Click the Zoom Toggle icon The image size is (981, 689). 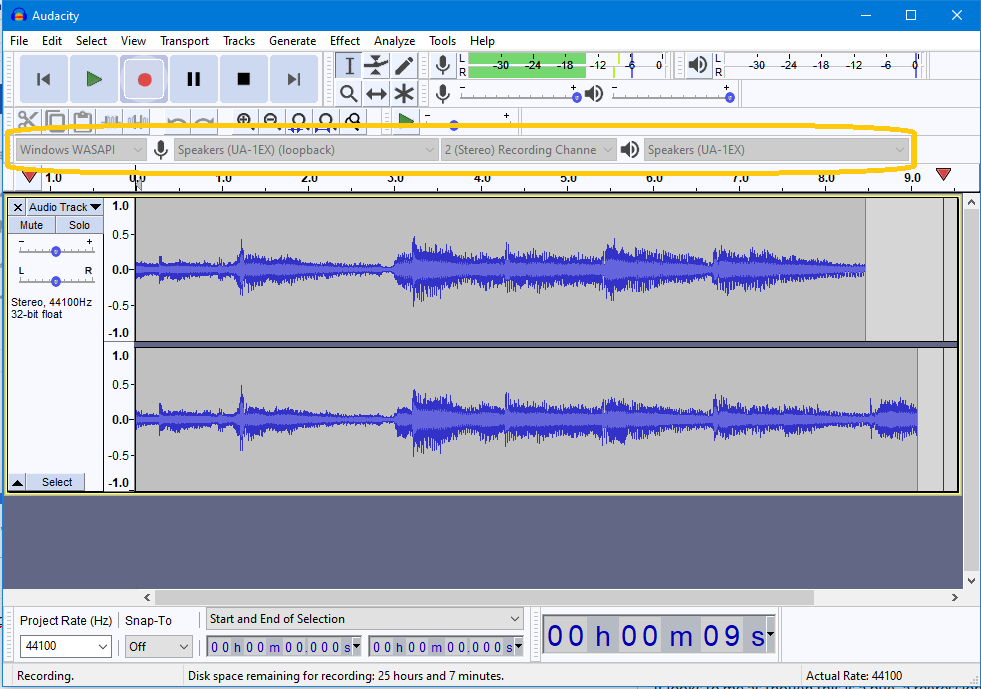tap(353, 121)
